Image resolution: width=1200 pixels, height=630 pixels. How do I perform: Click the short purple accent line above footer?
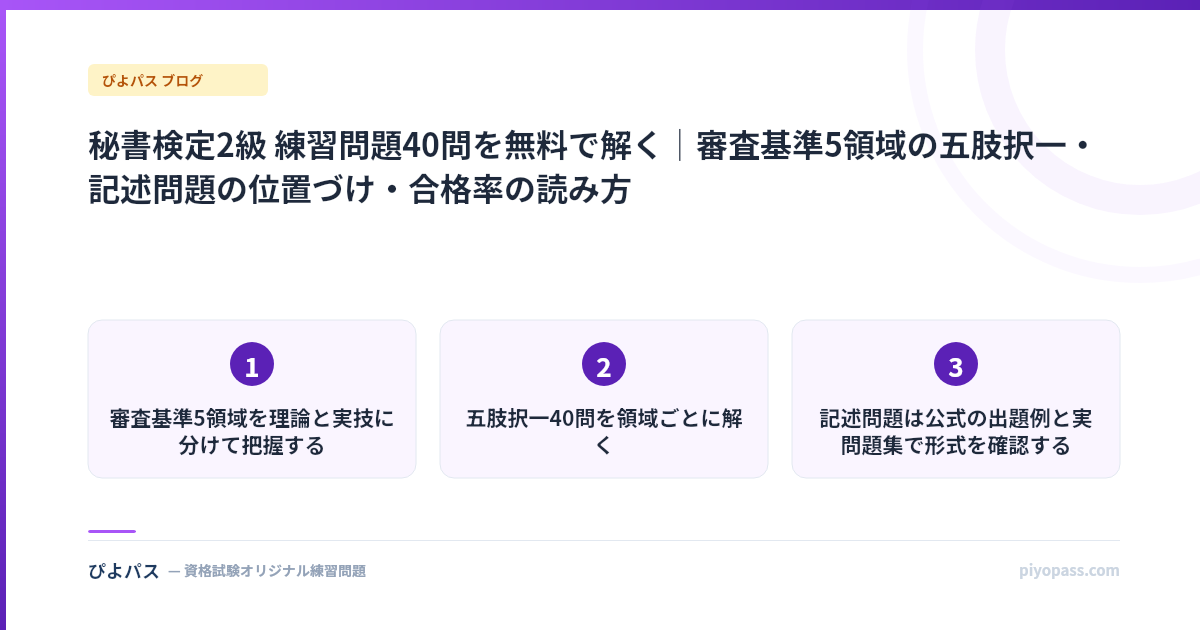pos(112,531)
